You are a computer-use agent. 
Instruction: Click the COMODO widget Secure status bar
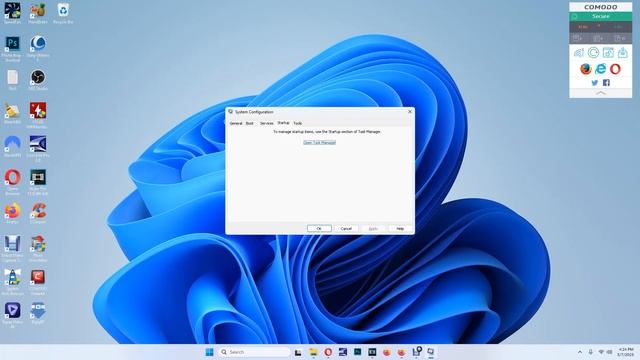point(600,16)
